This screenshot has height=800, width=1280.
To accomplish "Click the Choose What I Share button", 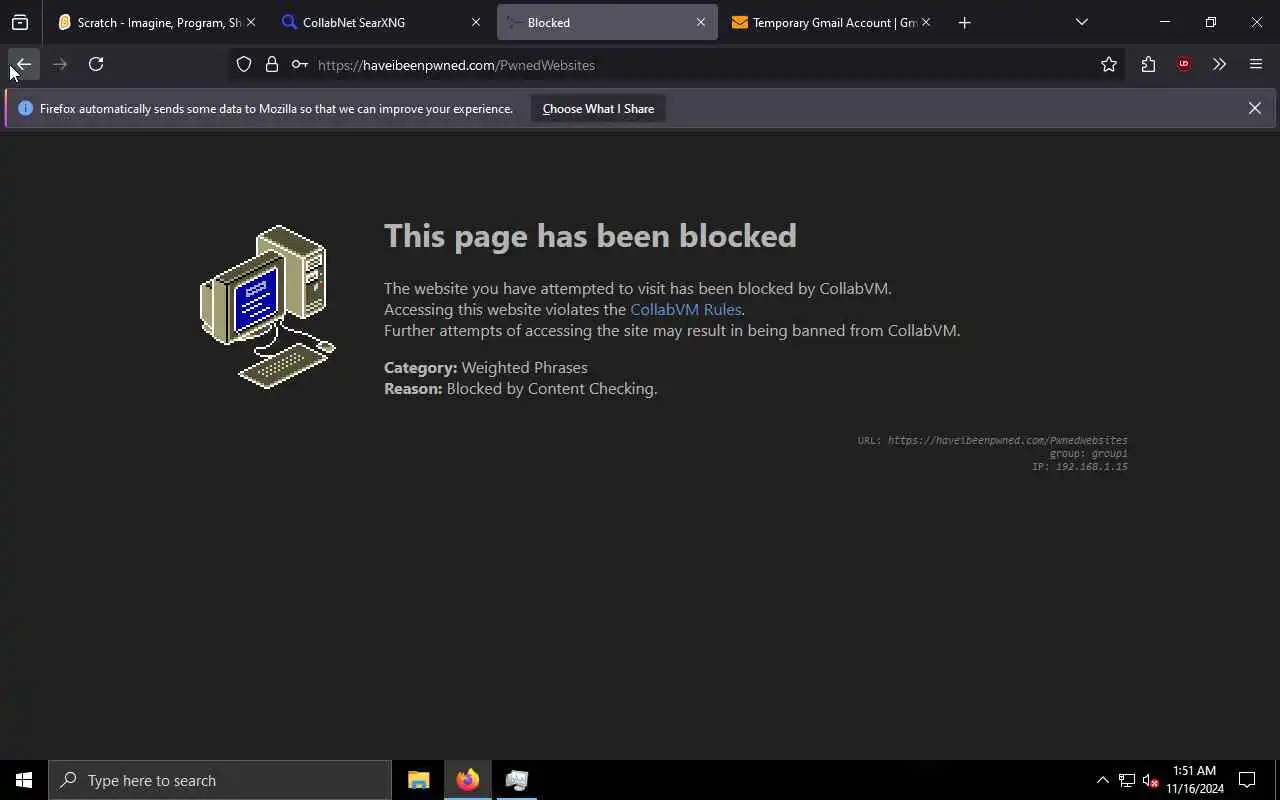I will (598, 109).
